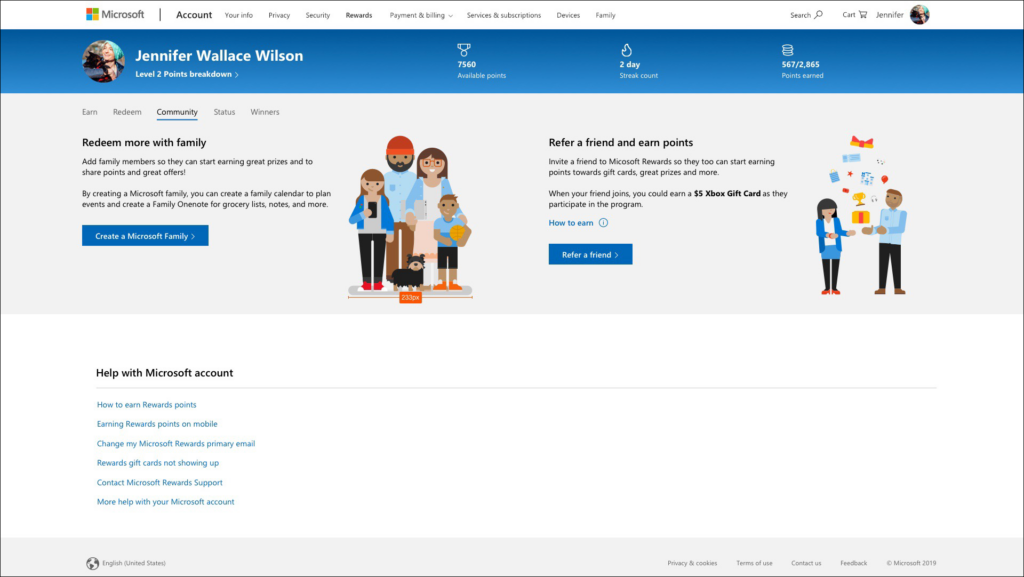1024x577 pixels.
Task: Click the Search label in the header
Action: (800, 15)
